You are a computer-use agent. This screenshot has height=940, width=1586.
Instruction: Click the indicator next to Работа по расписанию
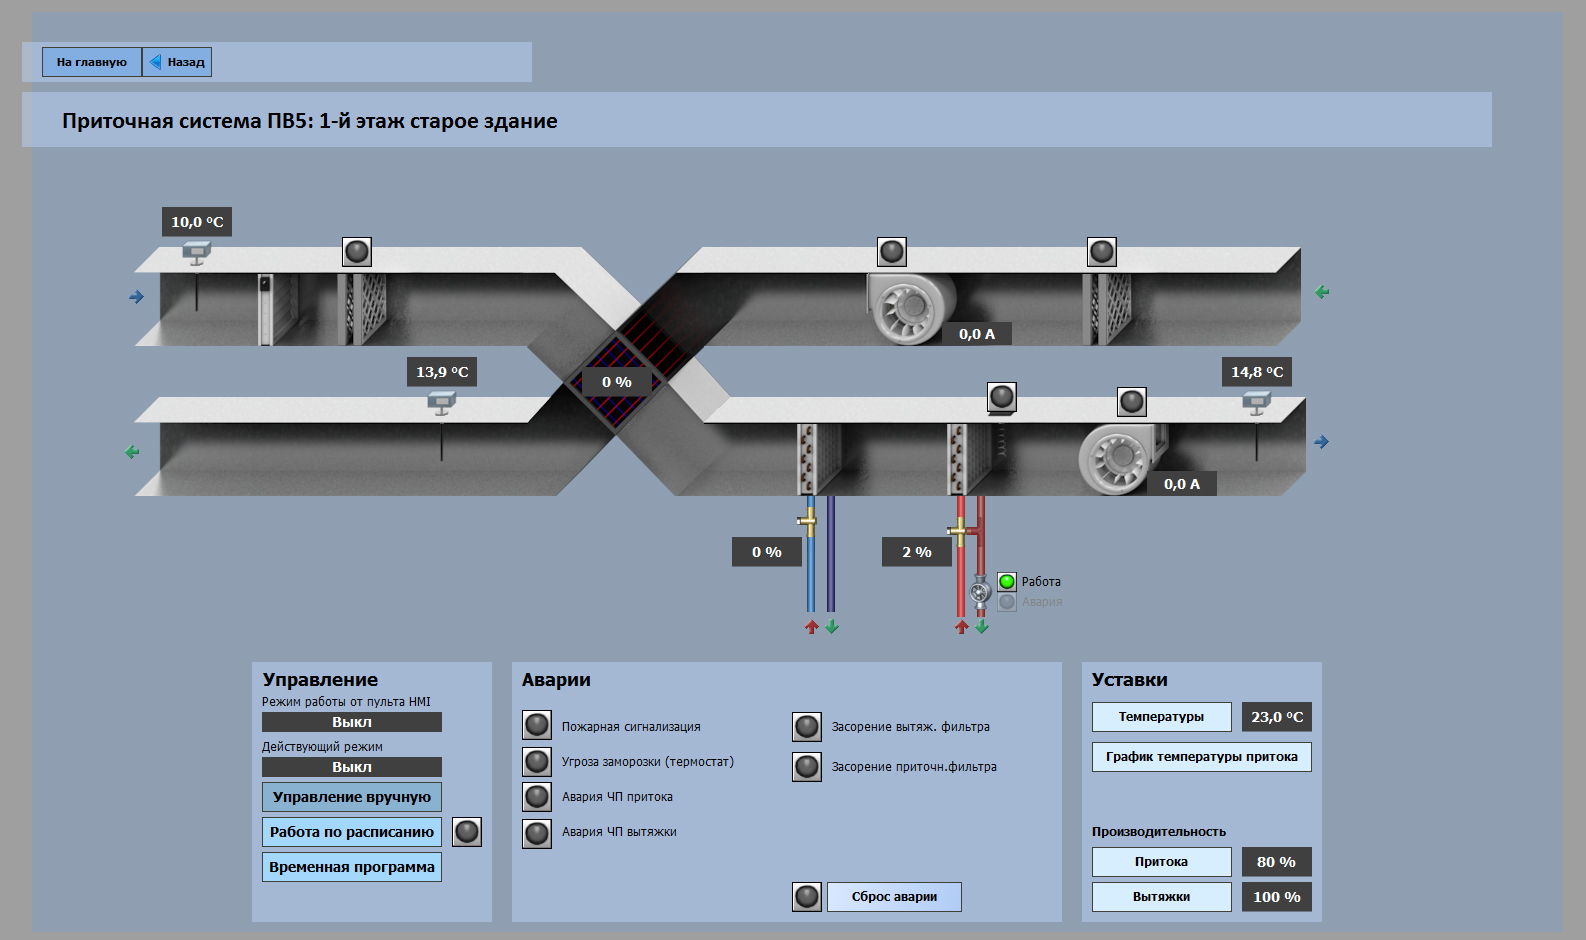(467, 832)
